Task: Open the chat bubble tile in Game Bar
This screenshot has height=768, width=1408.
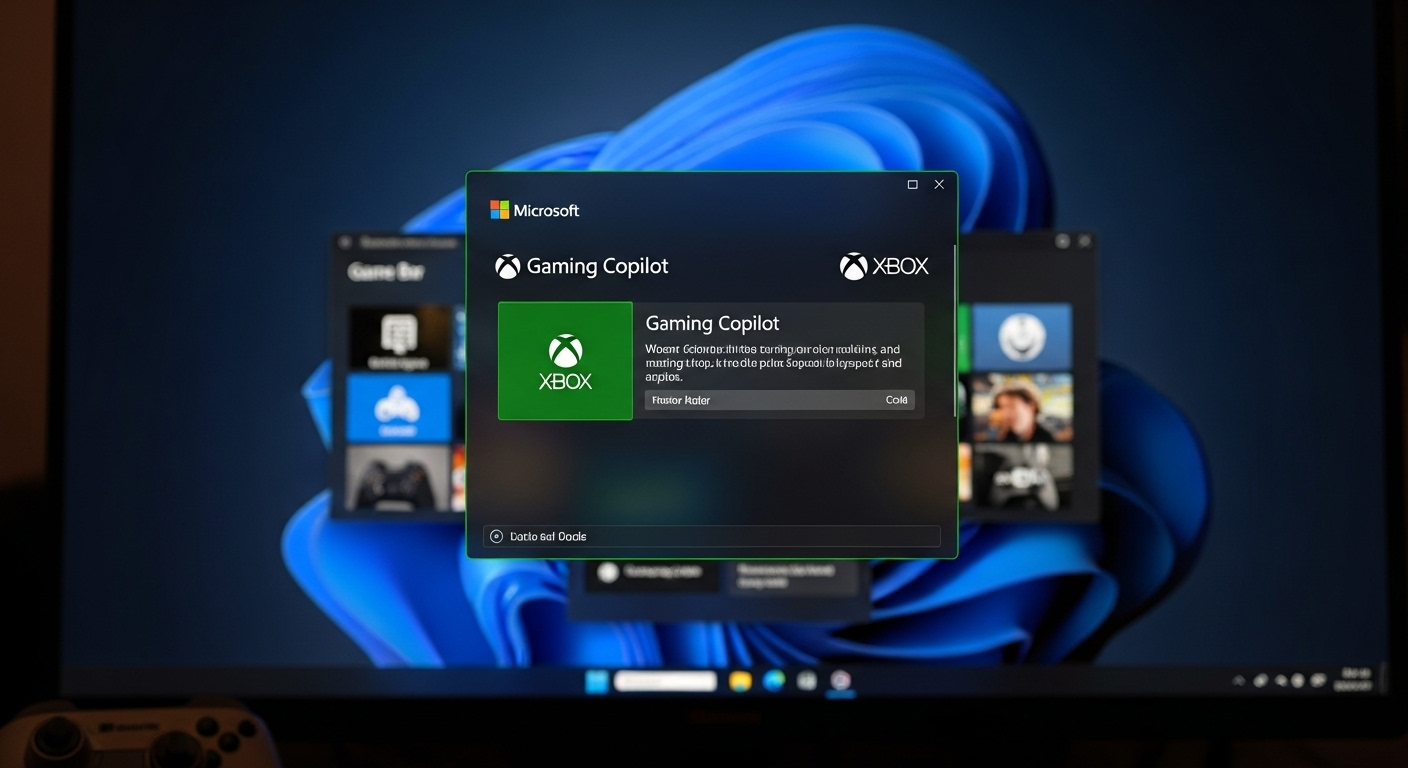Action: point(398,337)
